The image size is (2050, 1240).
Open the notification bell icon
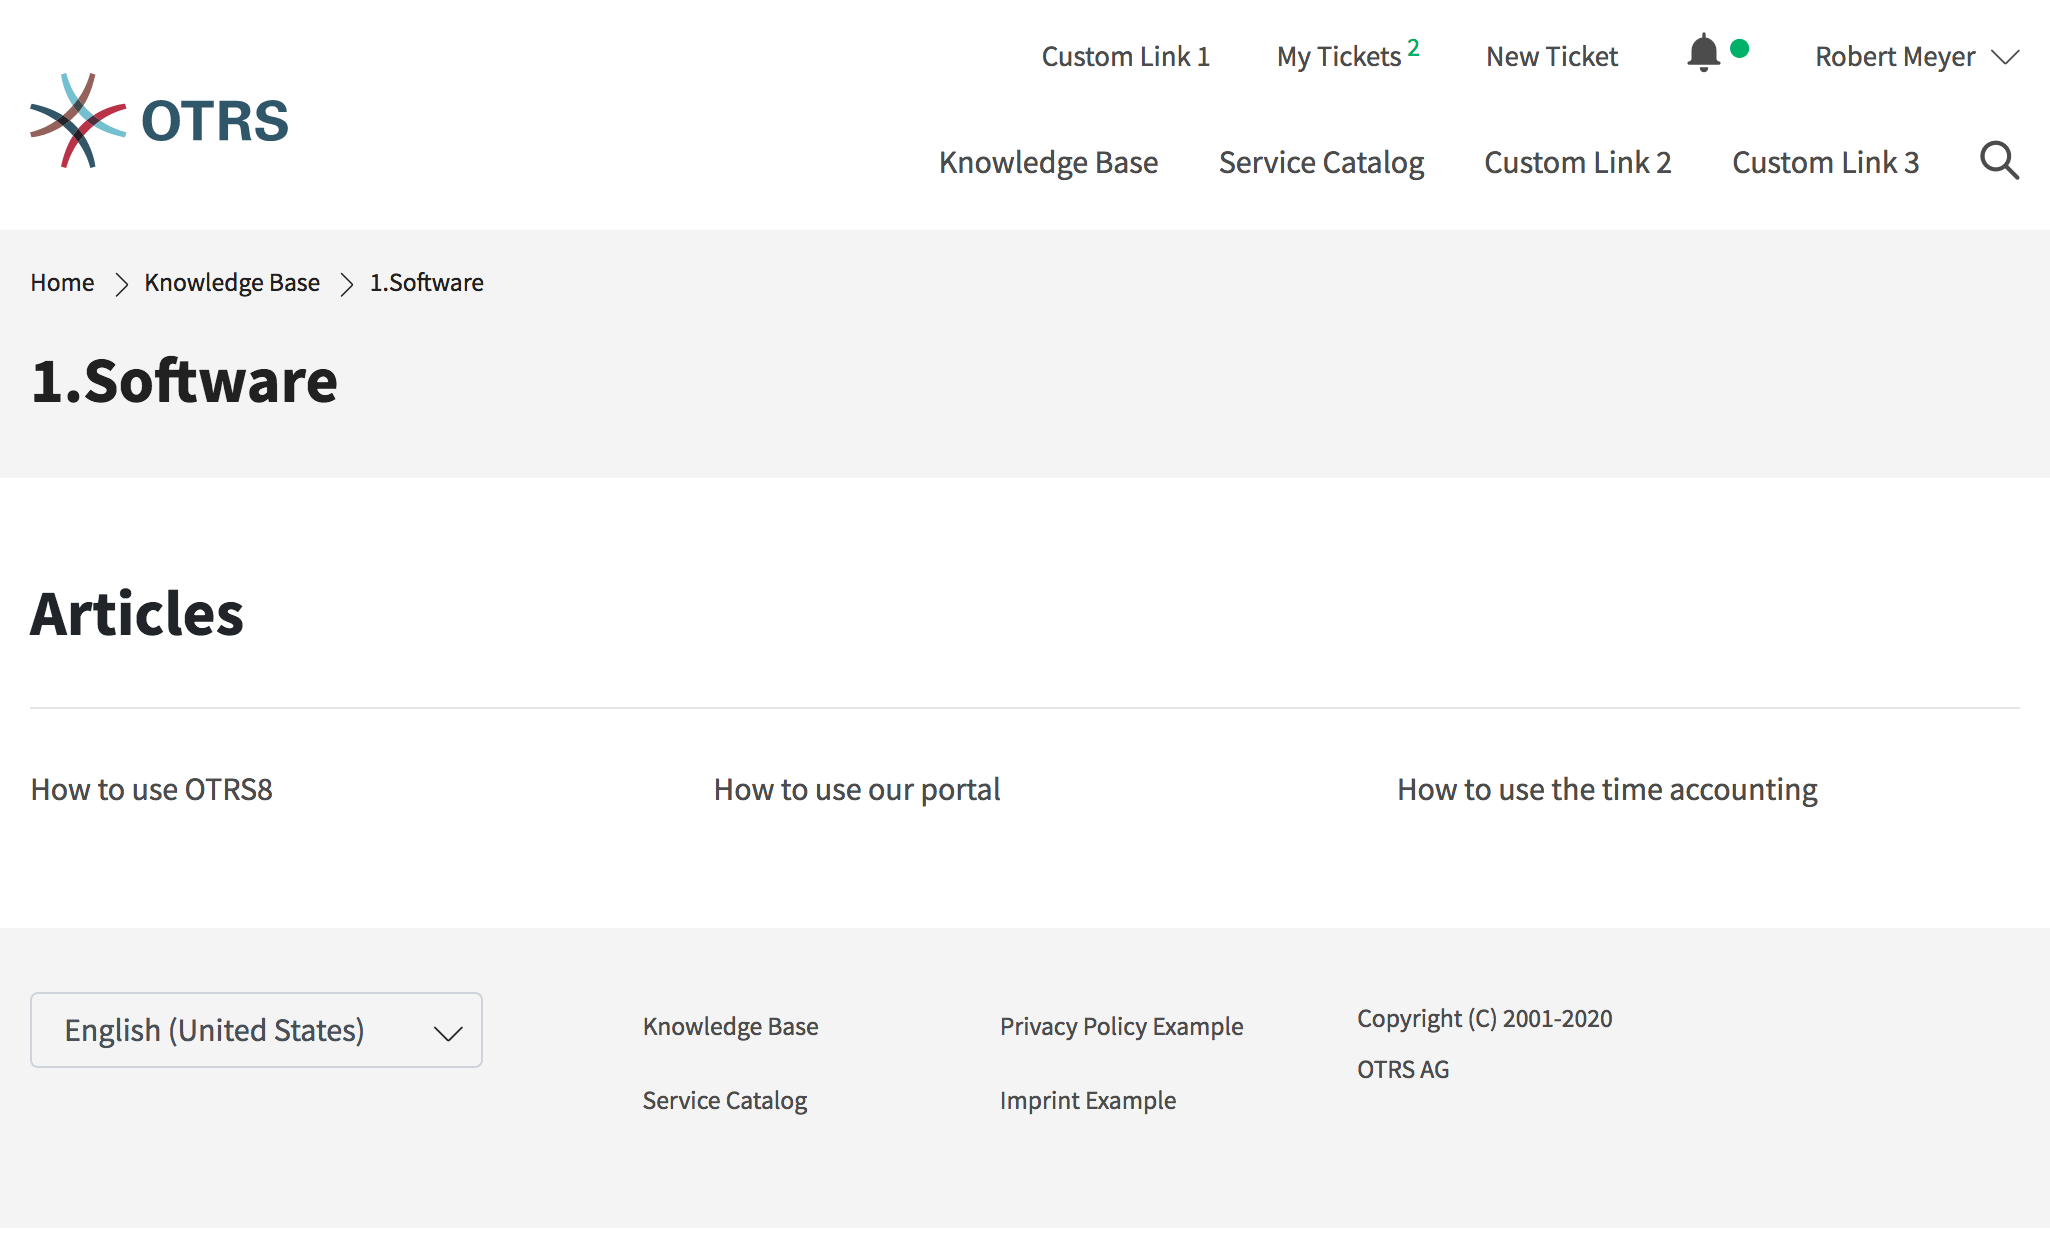pyautogui.click(x=1703, y=54)
